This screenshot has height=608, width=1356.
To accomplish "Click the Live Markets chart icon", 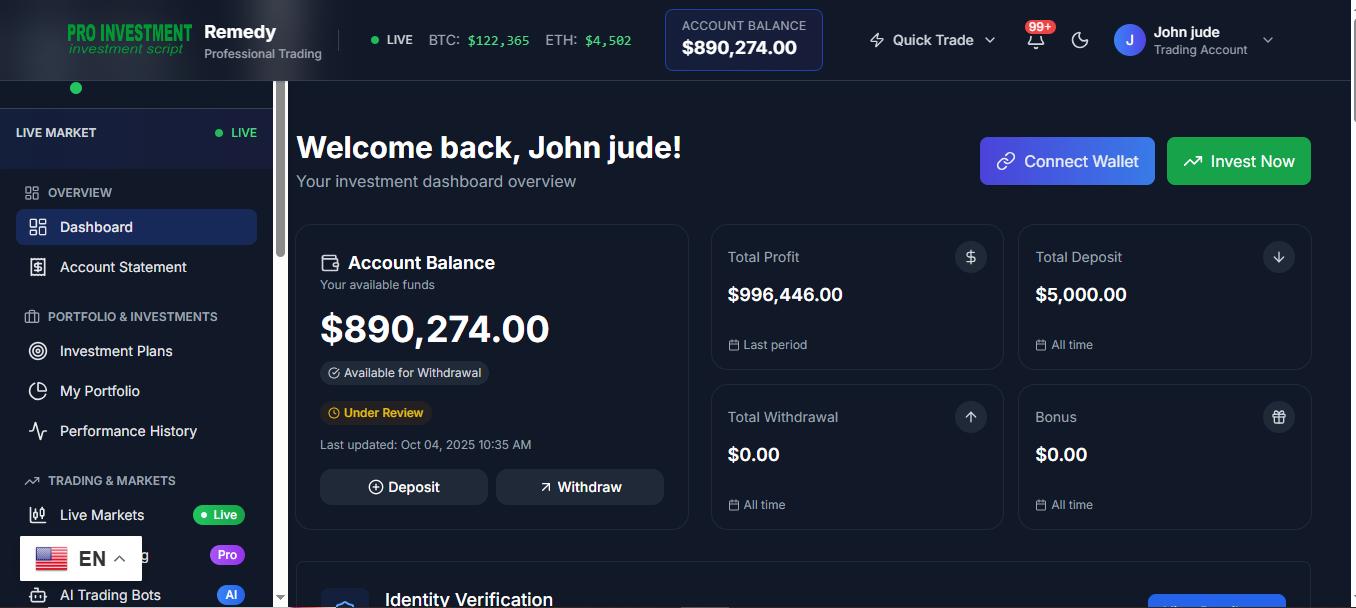I will click(37, 514).
